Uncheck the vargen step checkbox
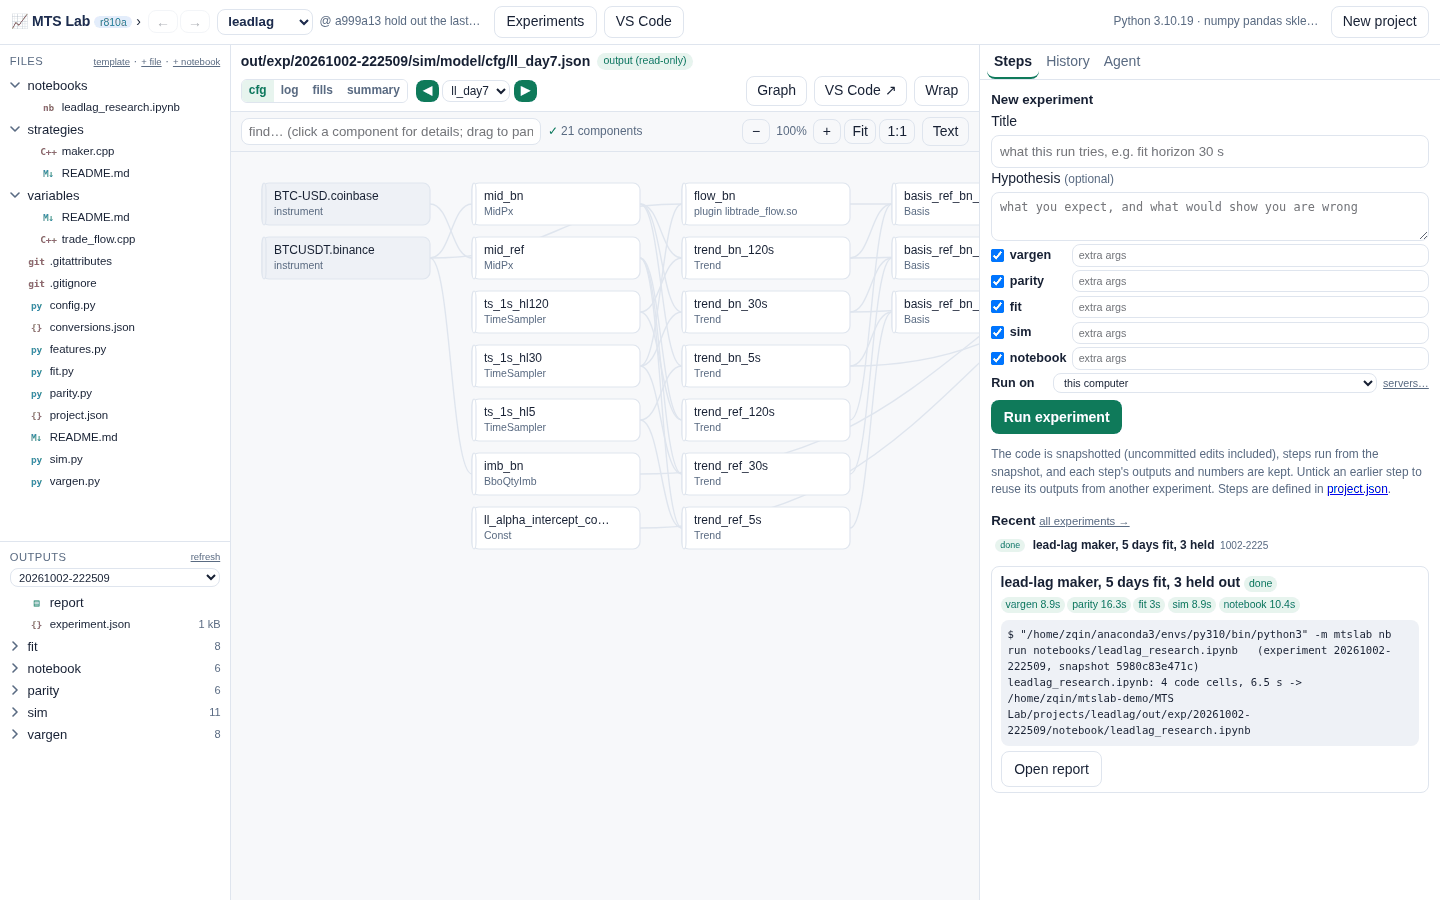Image resolution: width=1440 pixels, height=900 pixels. [997, 256]
